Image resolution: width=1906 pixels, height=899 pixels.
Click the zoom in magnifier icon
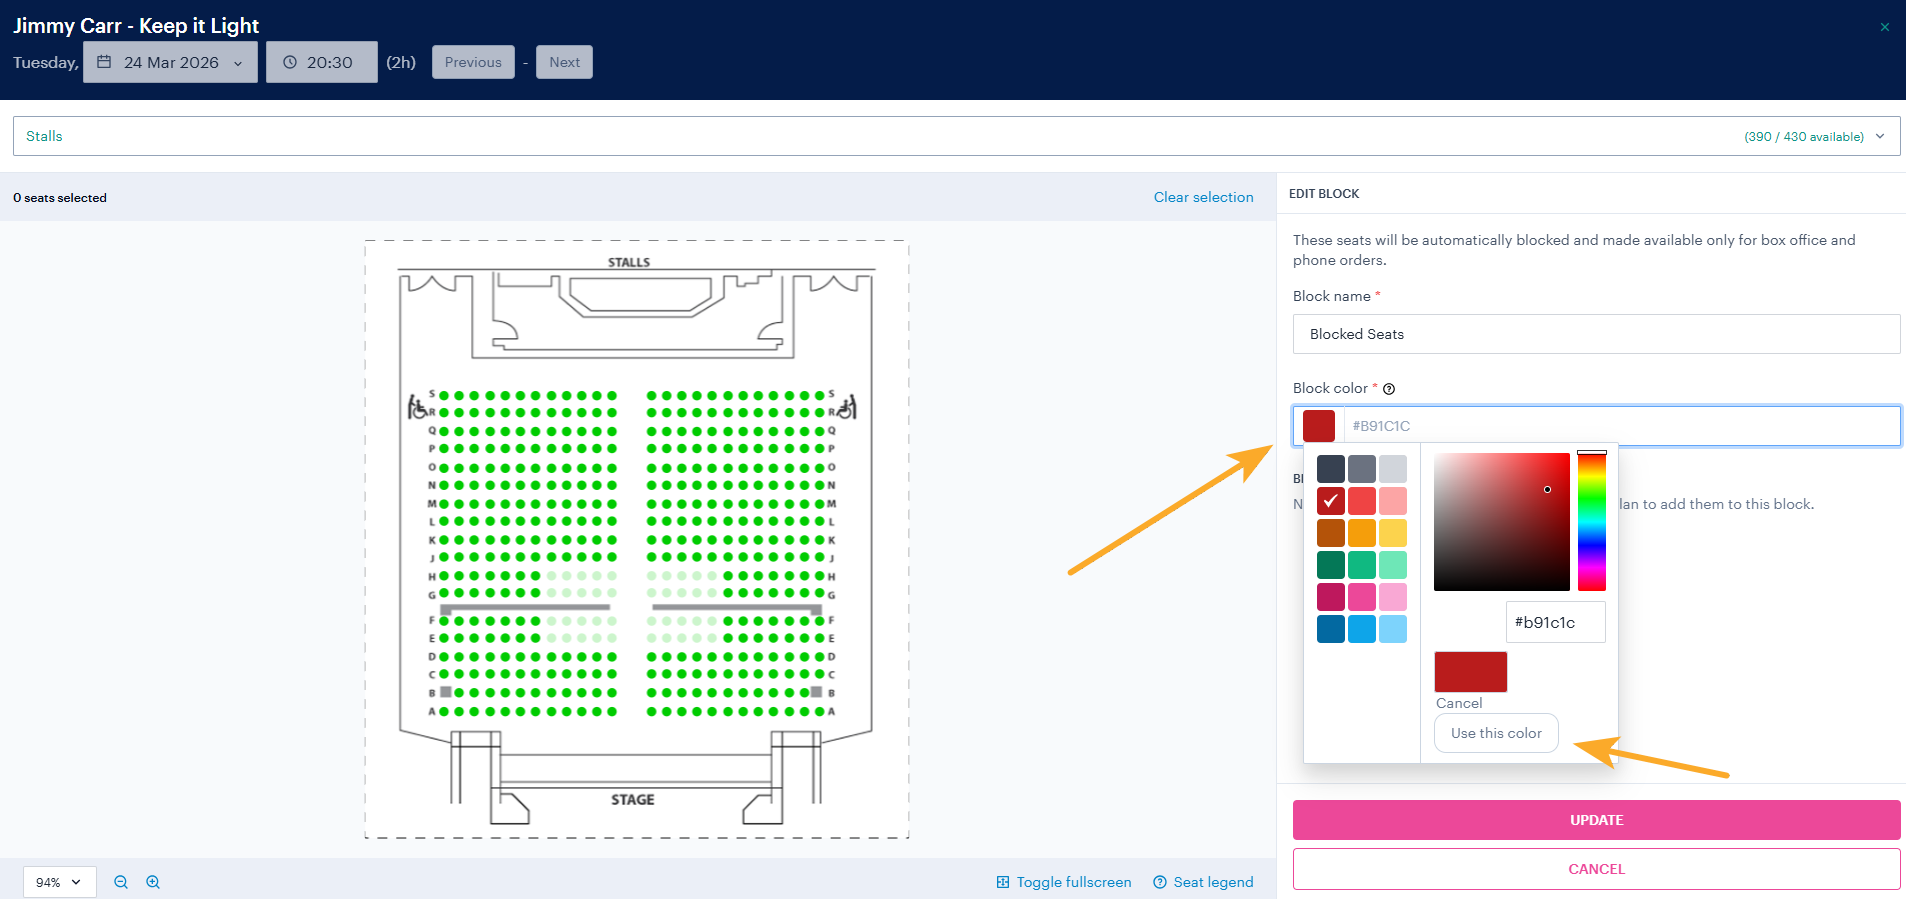(x=153, y=882)
